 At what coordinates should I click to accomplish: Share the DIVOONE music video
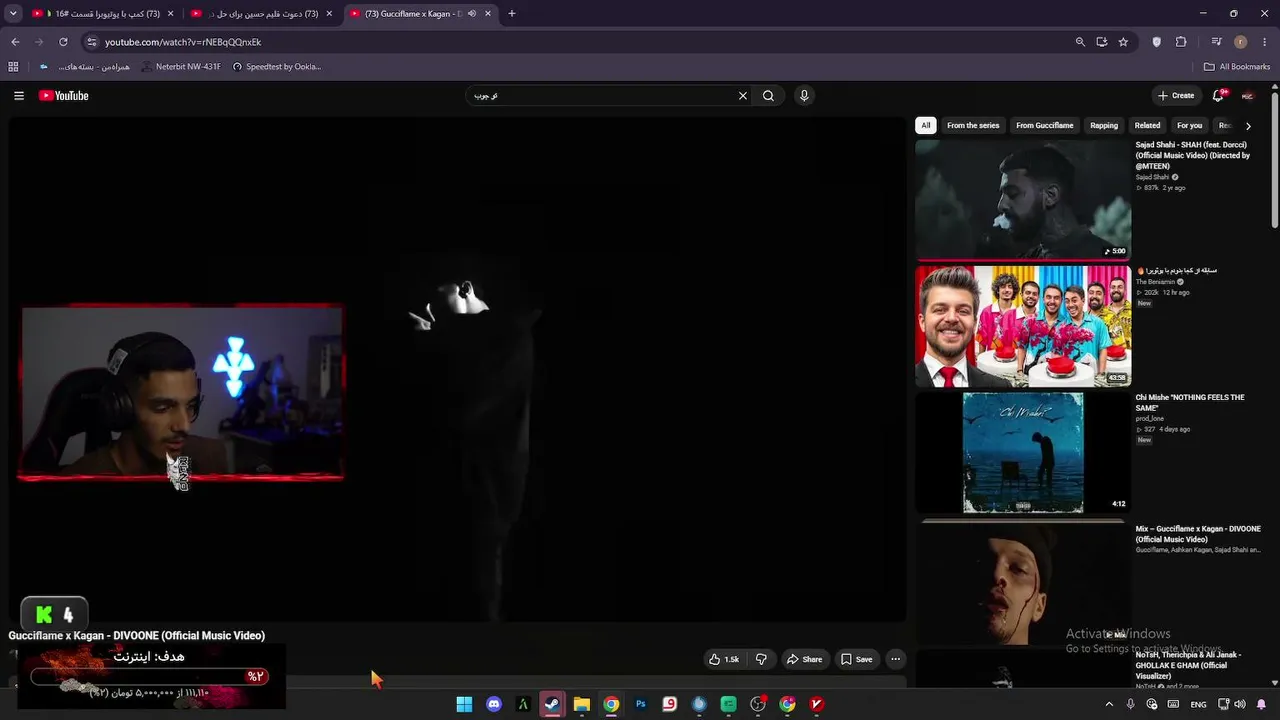tap(805, 659)
